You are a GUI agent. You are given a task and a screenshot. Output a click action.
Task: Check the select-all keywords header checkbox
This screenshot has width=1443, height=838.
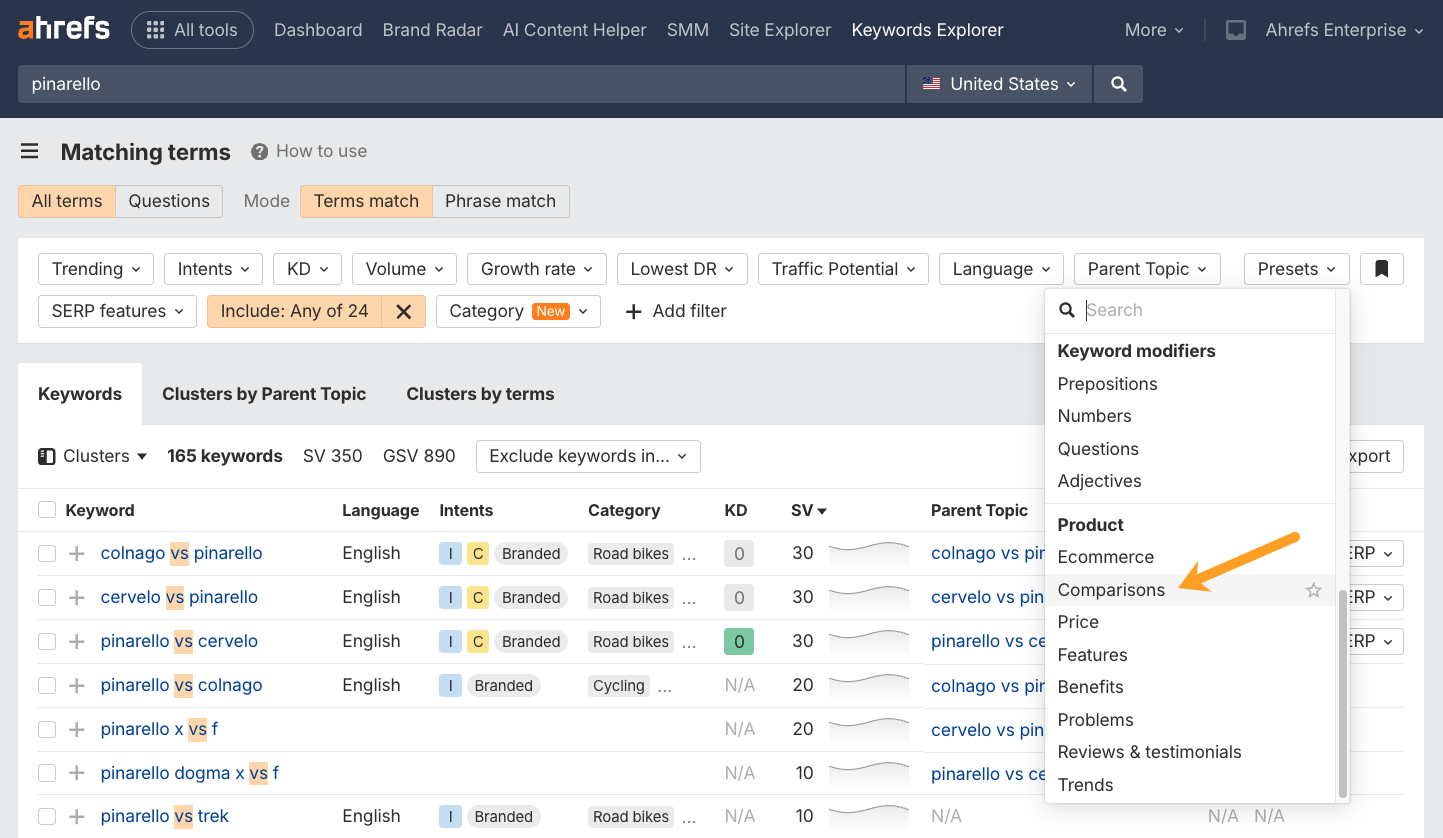pos(46,509)
